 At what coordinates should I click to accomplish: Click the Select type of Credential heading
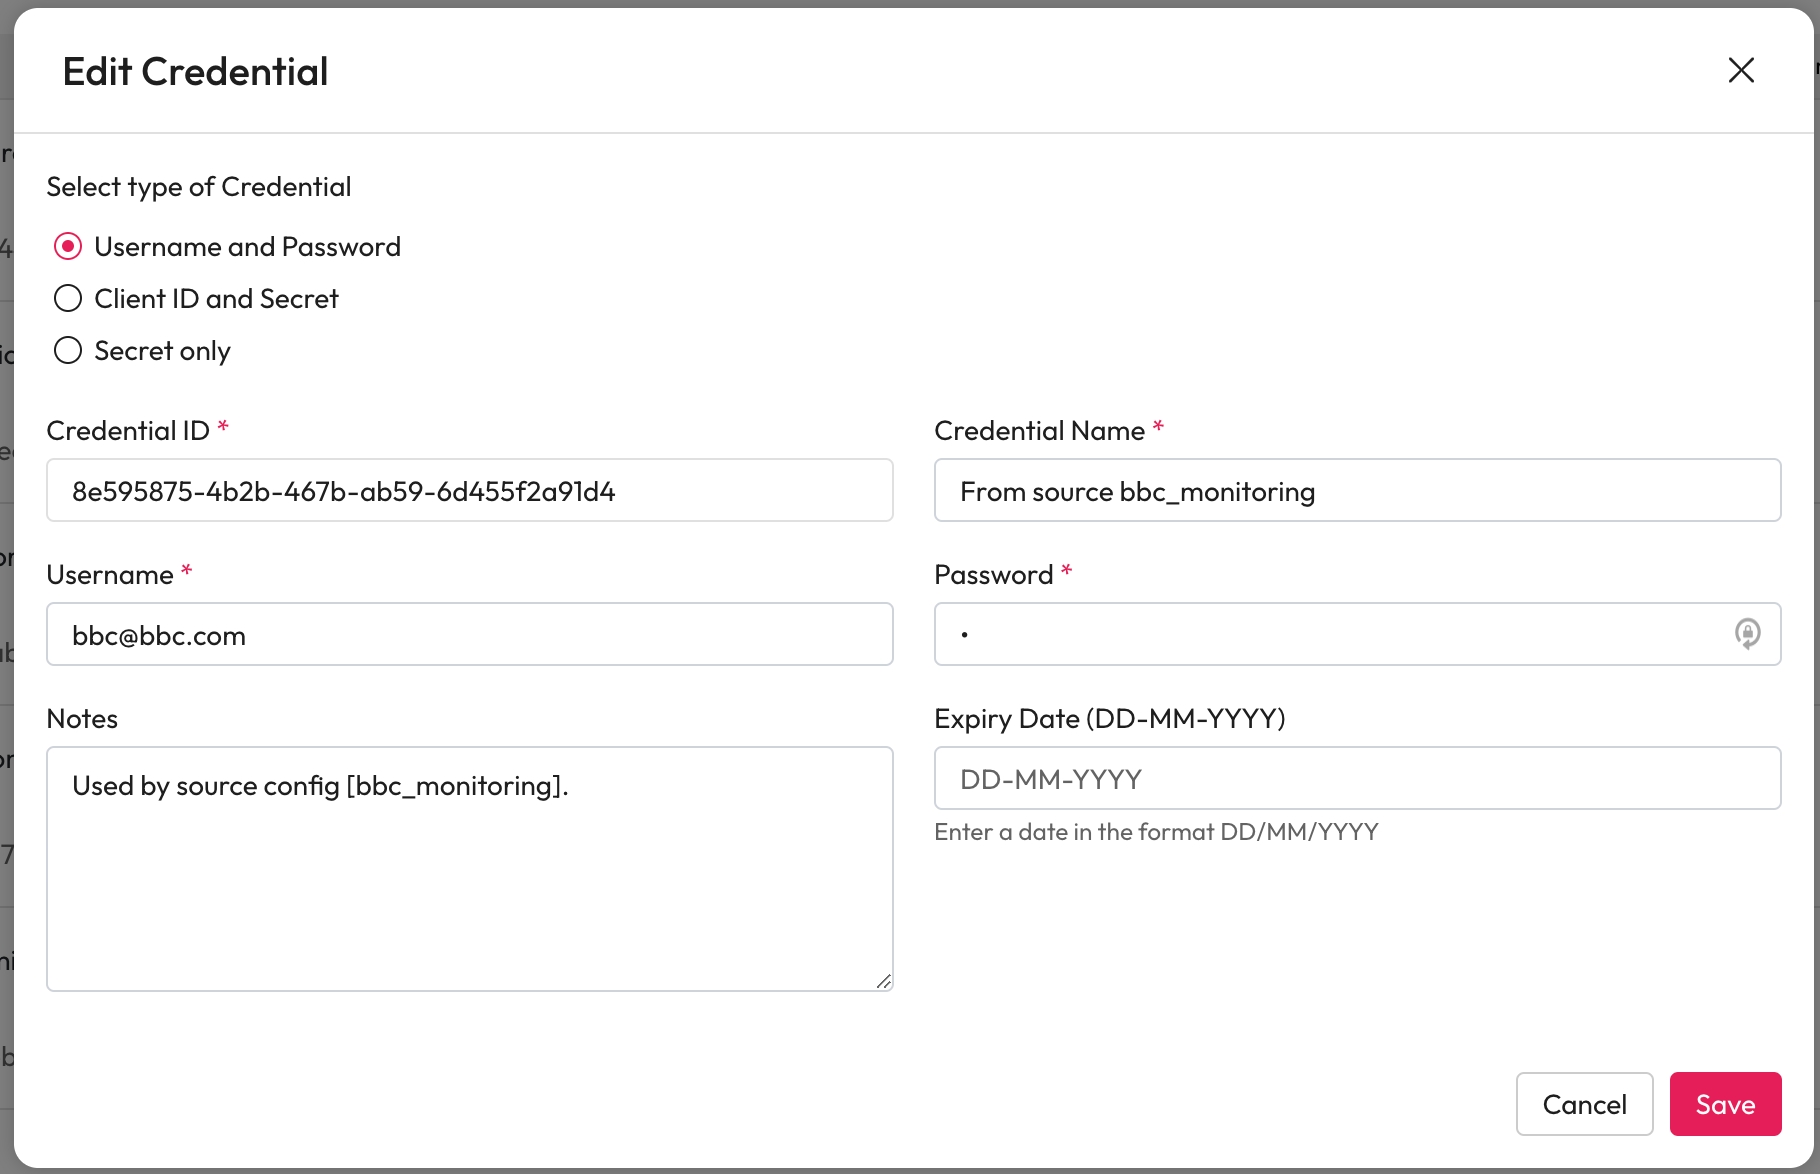coord(199,187)
